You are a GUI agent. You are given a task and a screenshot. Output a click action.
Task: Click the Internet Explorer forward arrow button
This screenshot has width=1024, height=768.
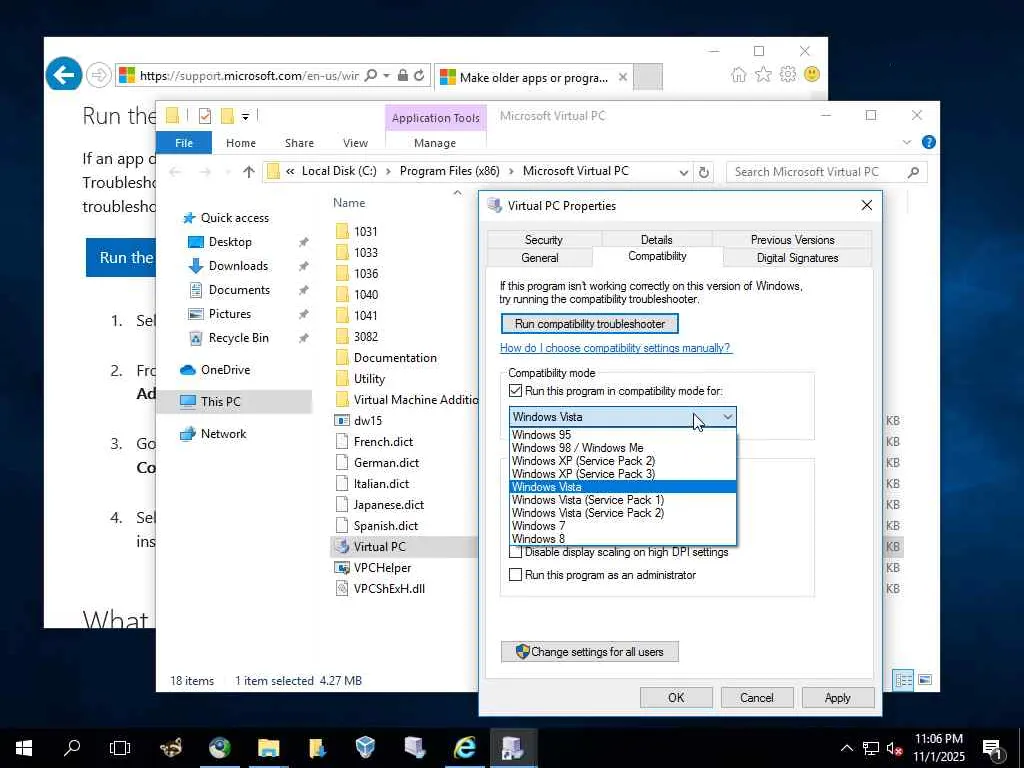point(99,75)
